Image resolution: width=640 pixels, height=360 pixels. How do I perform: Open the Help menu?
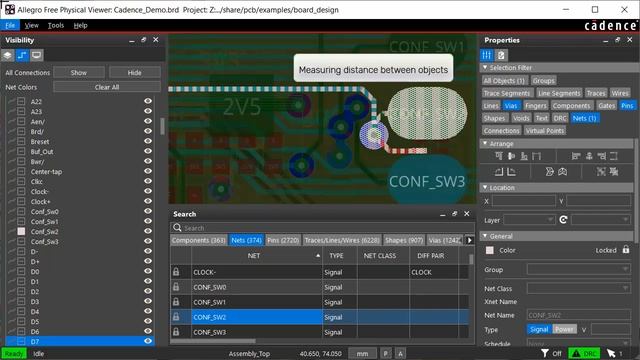pos(80,25)
